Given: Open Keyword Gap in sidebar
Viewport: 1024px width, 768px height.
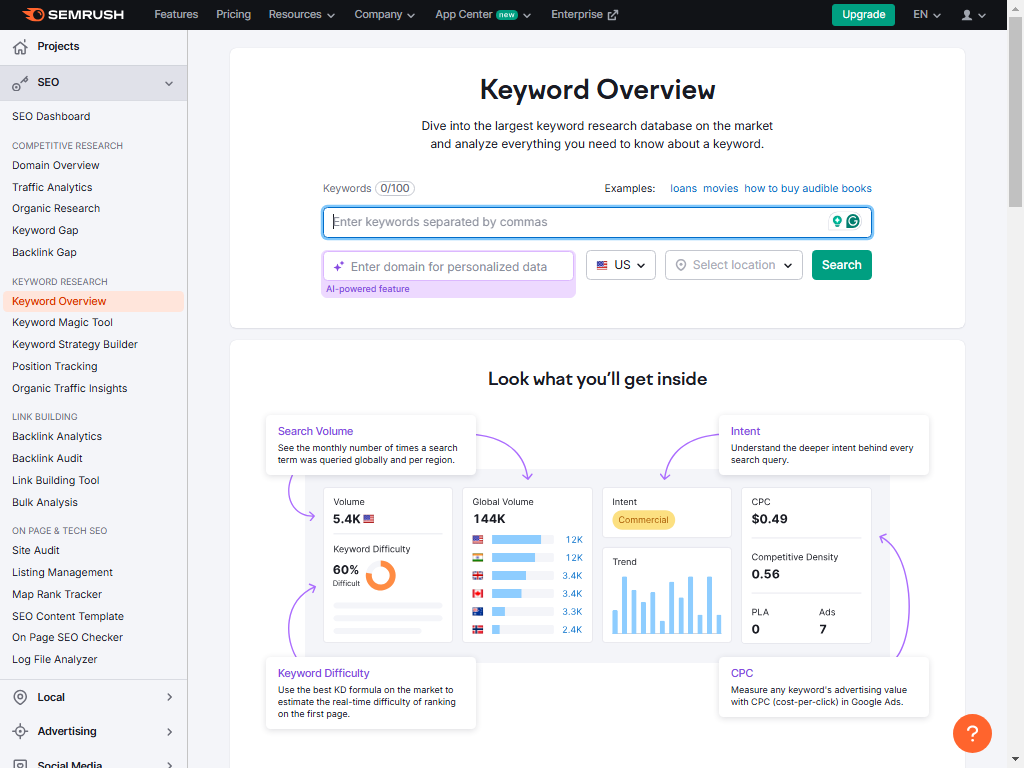Looking at the screenshot, I should coord(45,231).
